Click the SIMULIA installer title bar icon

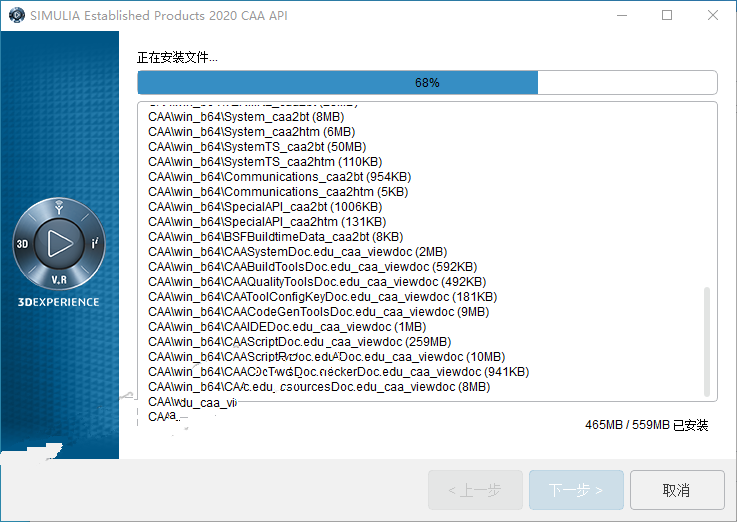coord(16,15)
